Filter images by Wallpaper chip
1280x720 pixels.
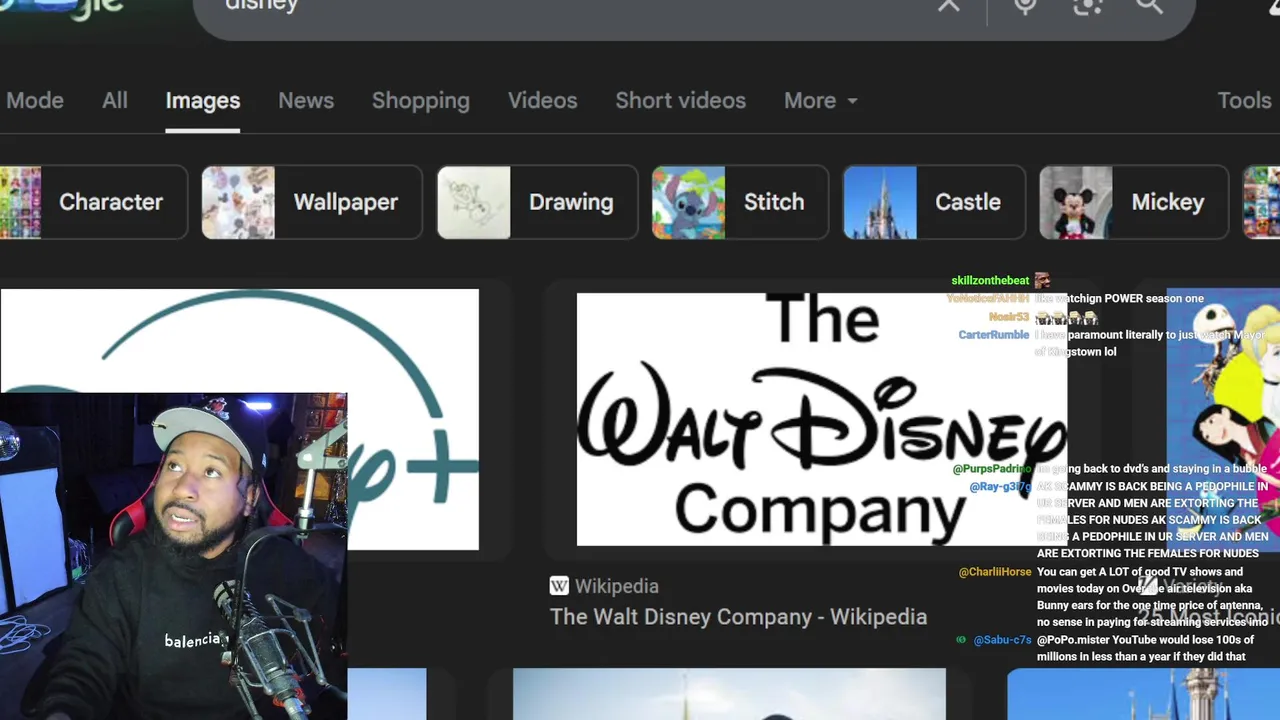click(311, 202)
